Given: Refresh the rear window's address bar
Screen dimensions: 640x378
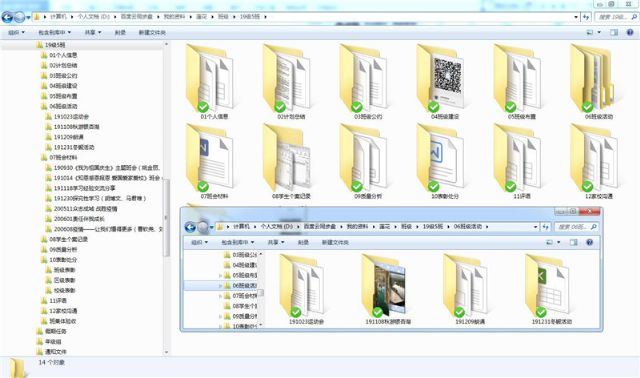Looking at the screenshot, I should (x=586, y=17).
